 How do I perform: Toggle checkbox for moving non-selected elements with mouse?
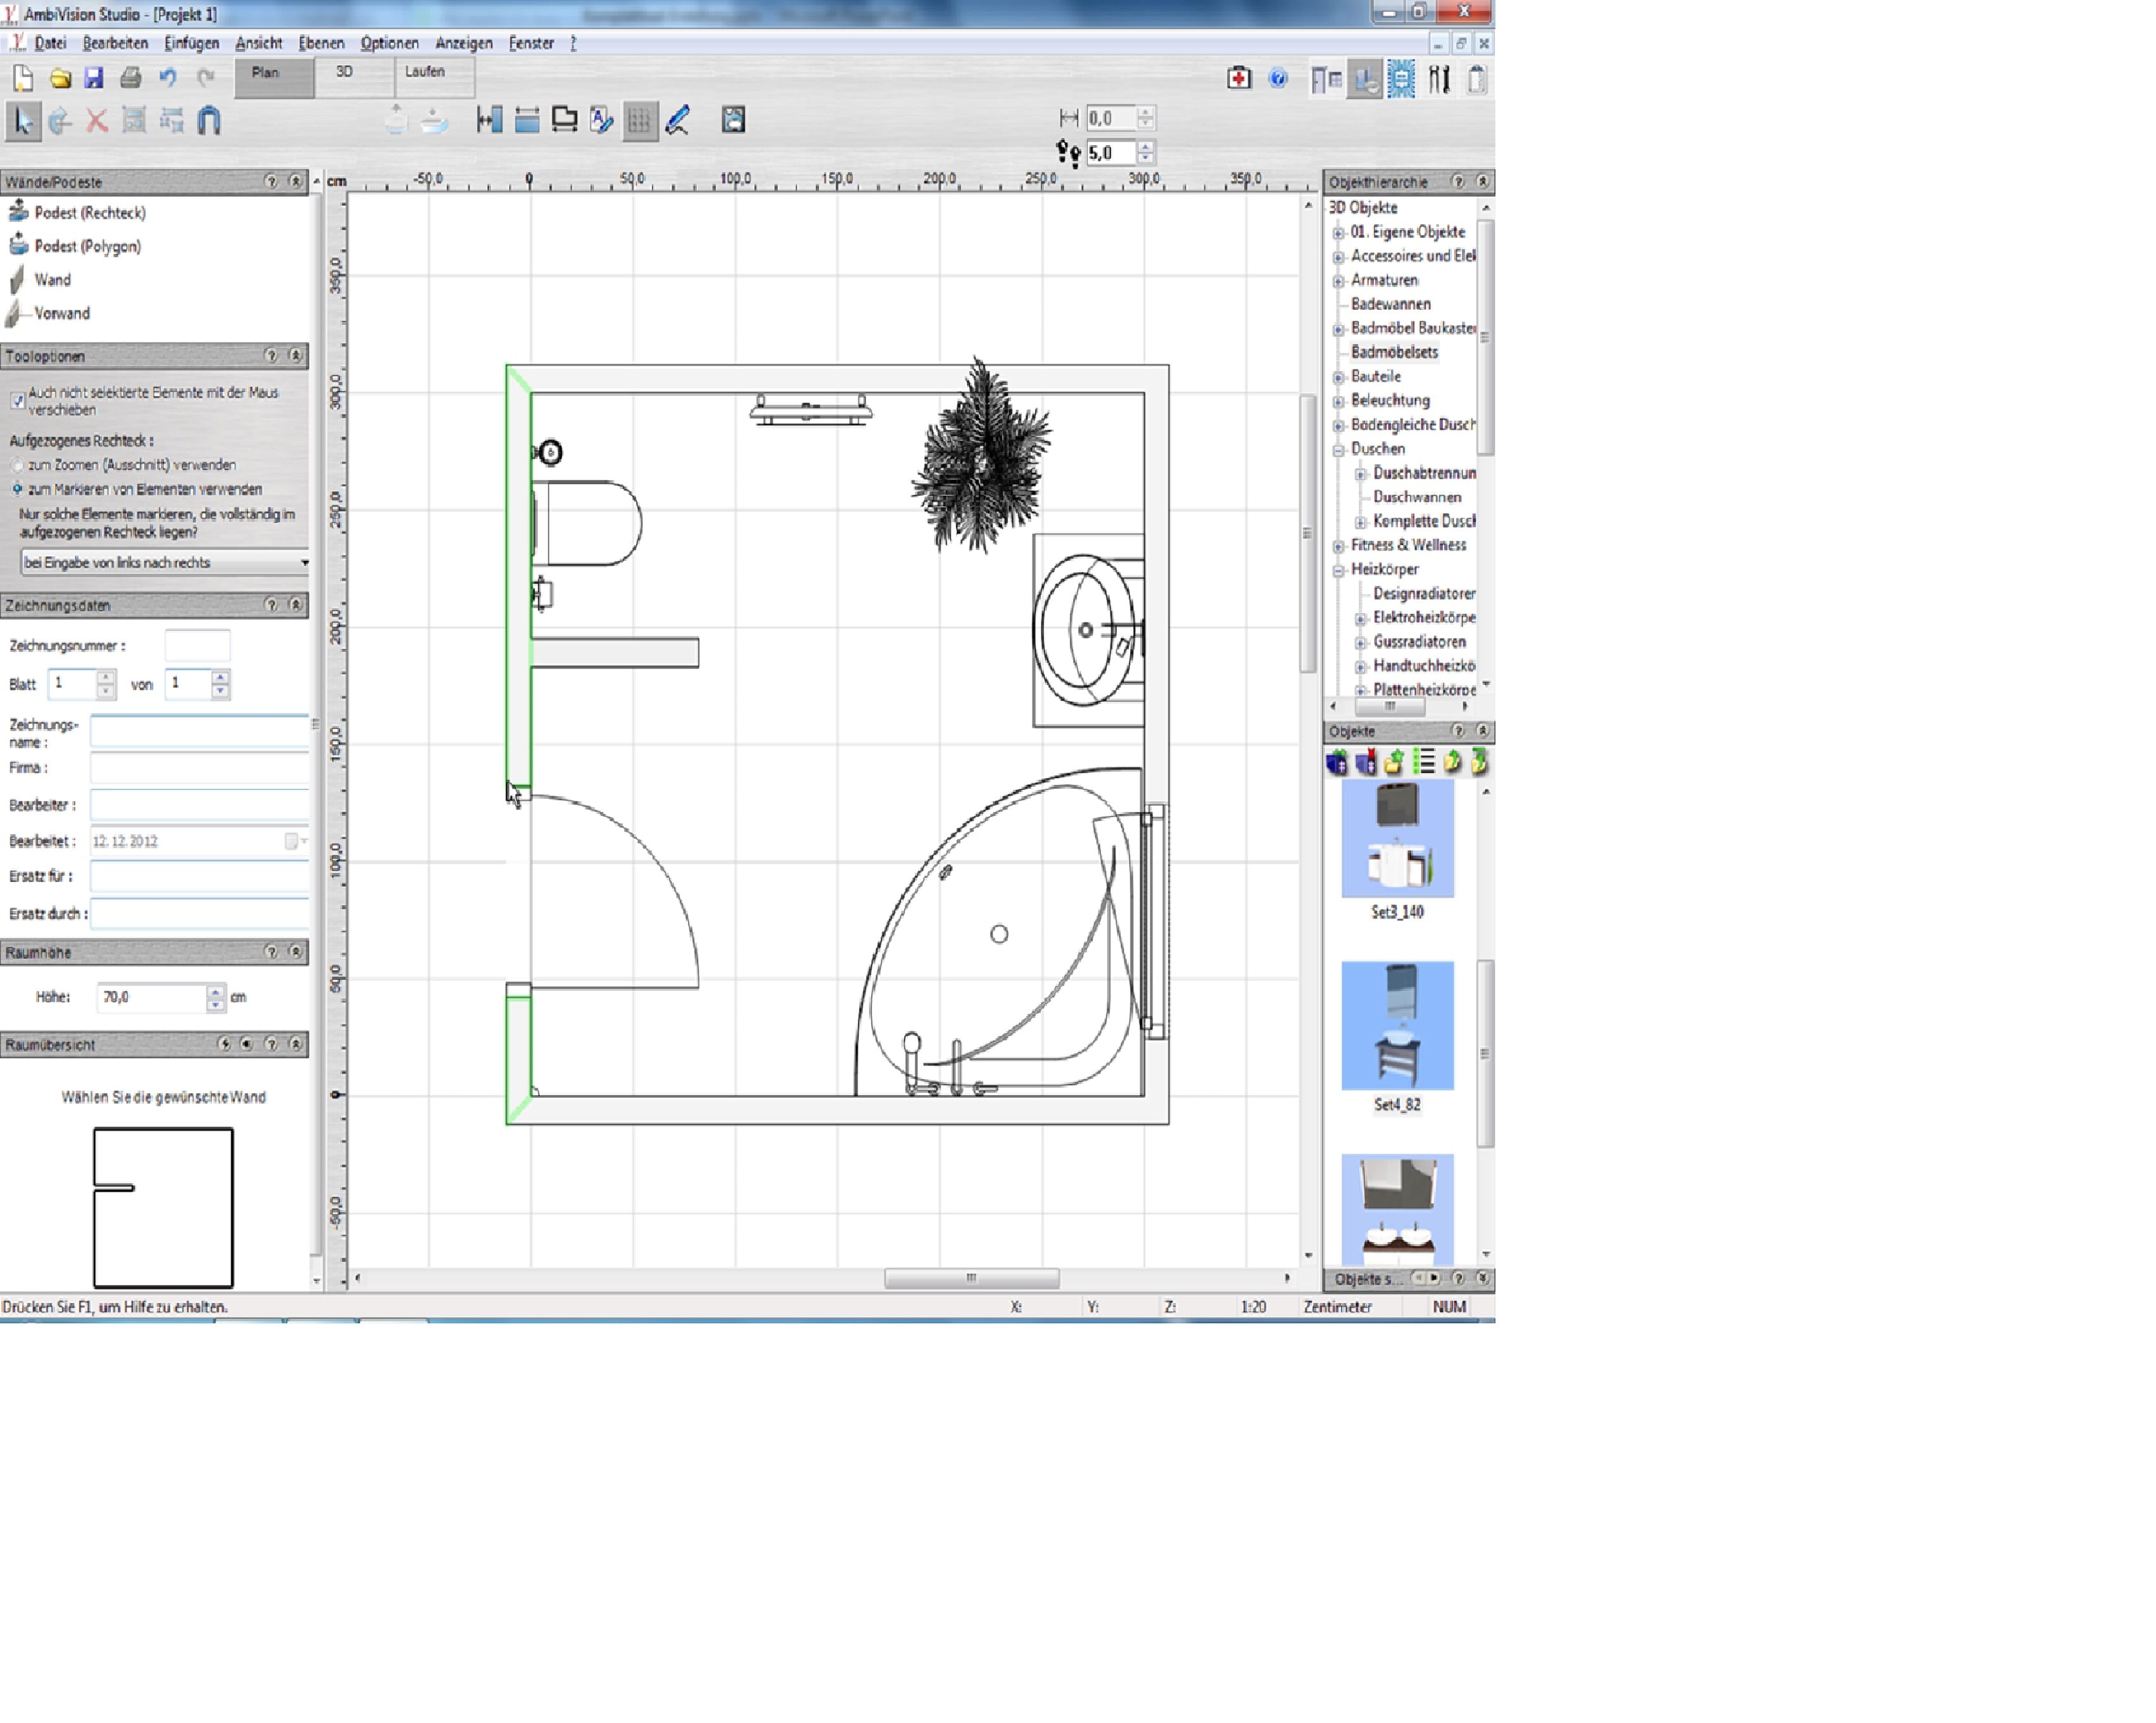click(17, 400)
